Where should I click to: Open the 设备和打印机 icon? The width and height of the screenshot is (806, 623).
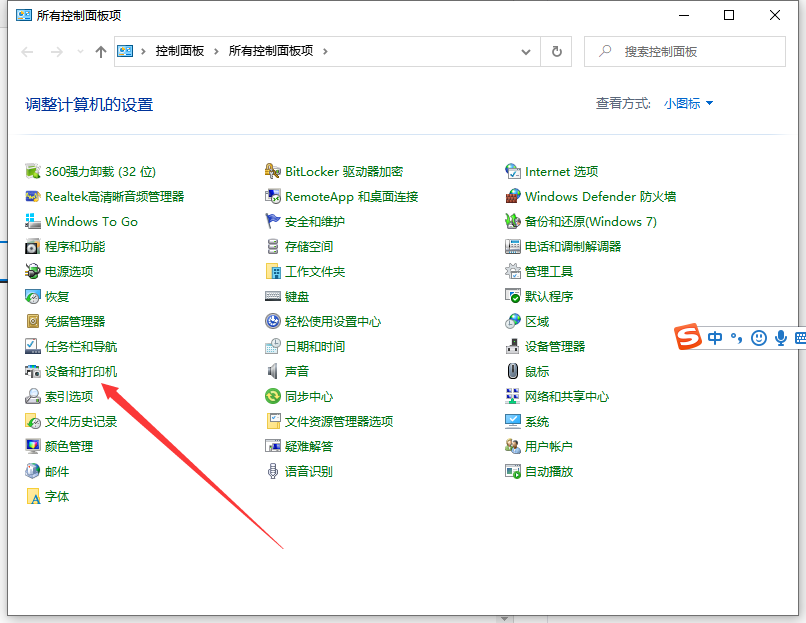[x=33, y=372]
